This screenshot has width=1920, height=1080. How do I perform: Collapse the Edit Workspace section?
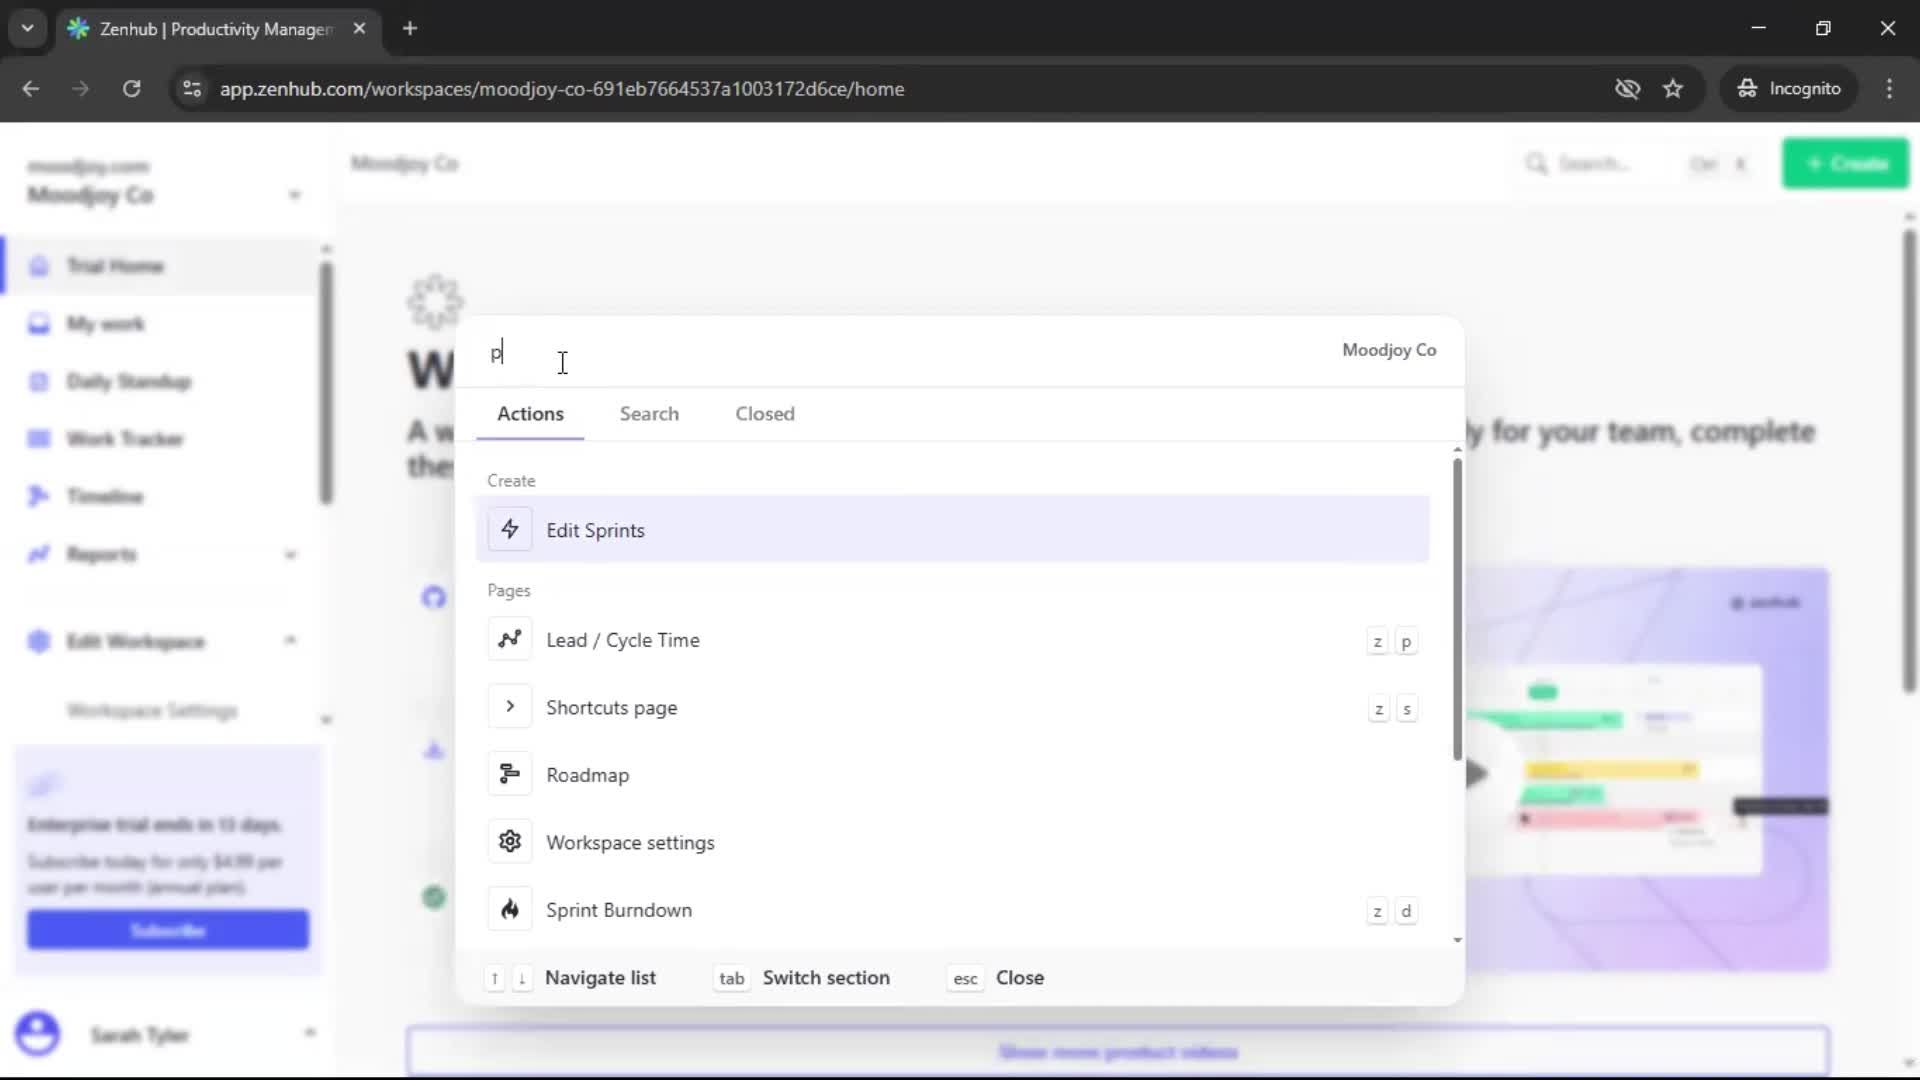coord(291,641)
